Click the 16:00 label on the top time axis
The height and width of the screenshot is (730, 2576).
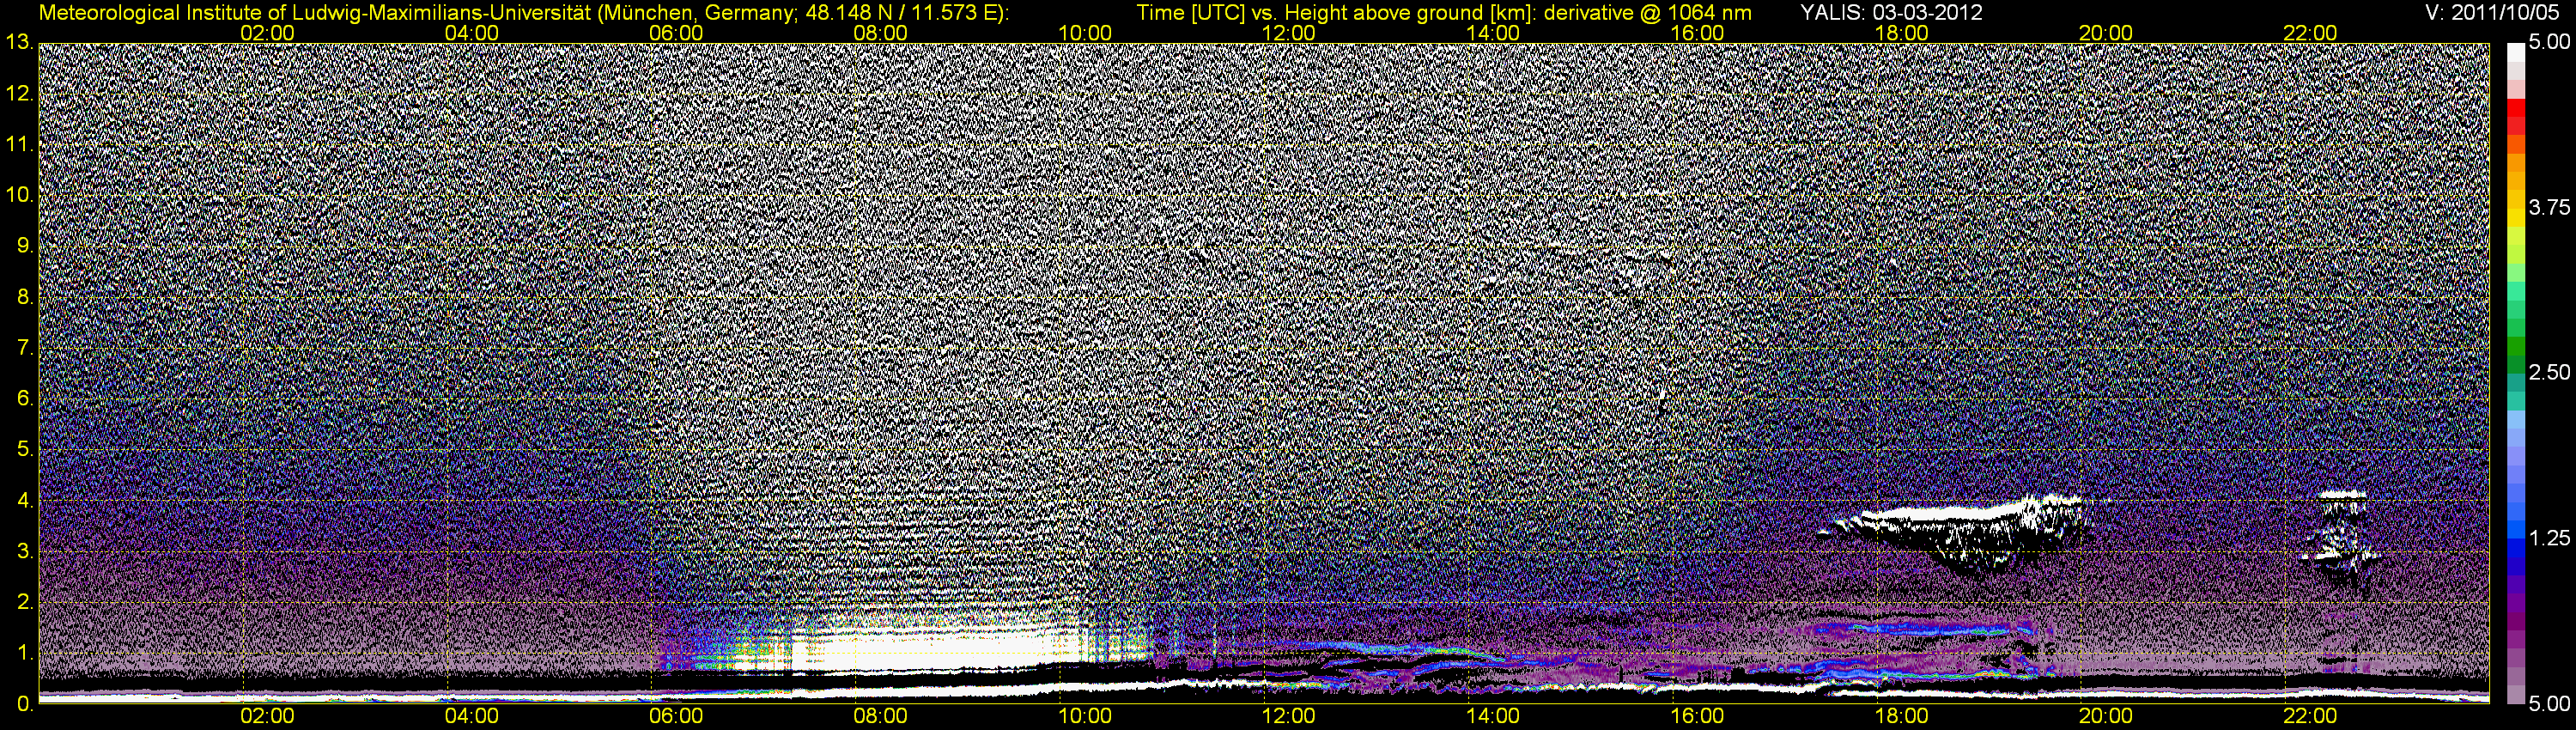pyautogui.click(x=1697, y=33)
